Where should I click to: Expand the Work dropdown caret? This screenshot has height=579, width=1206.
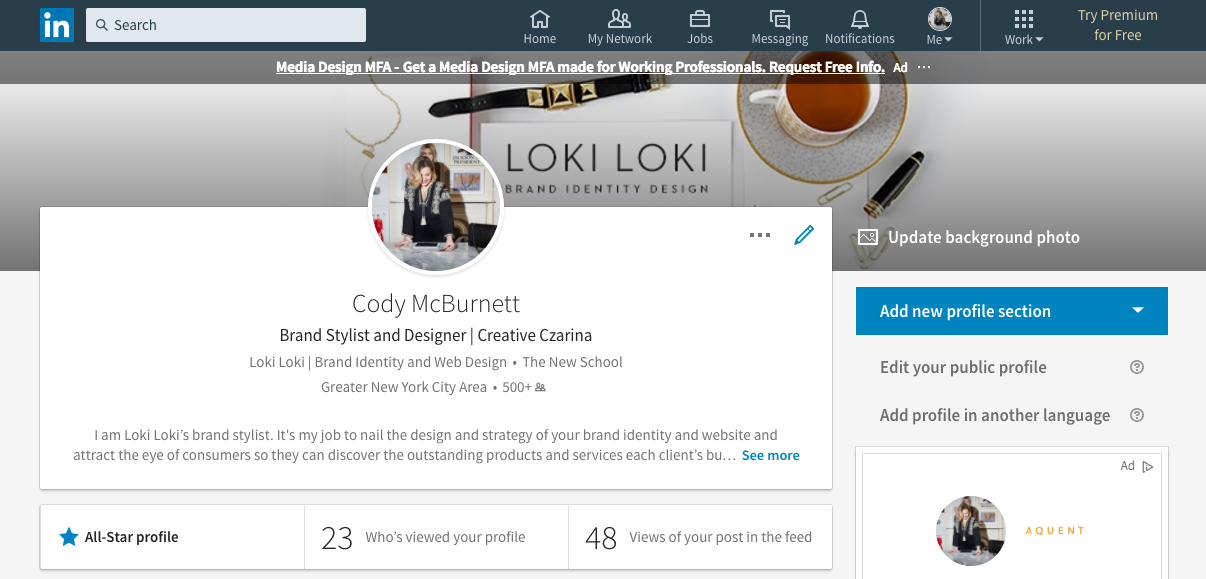point(1039,40)
